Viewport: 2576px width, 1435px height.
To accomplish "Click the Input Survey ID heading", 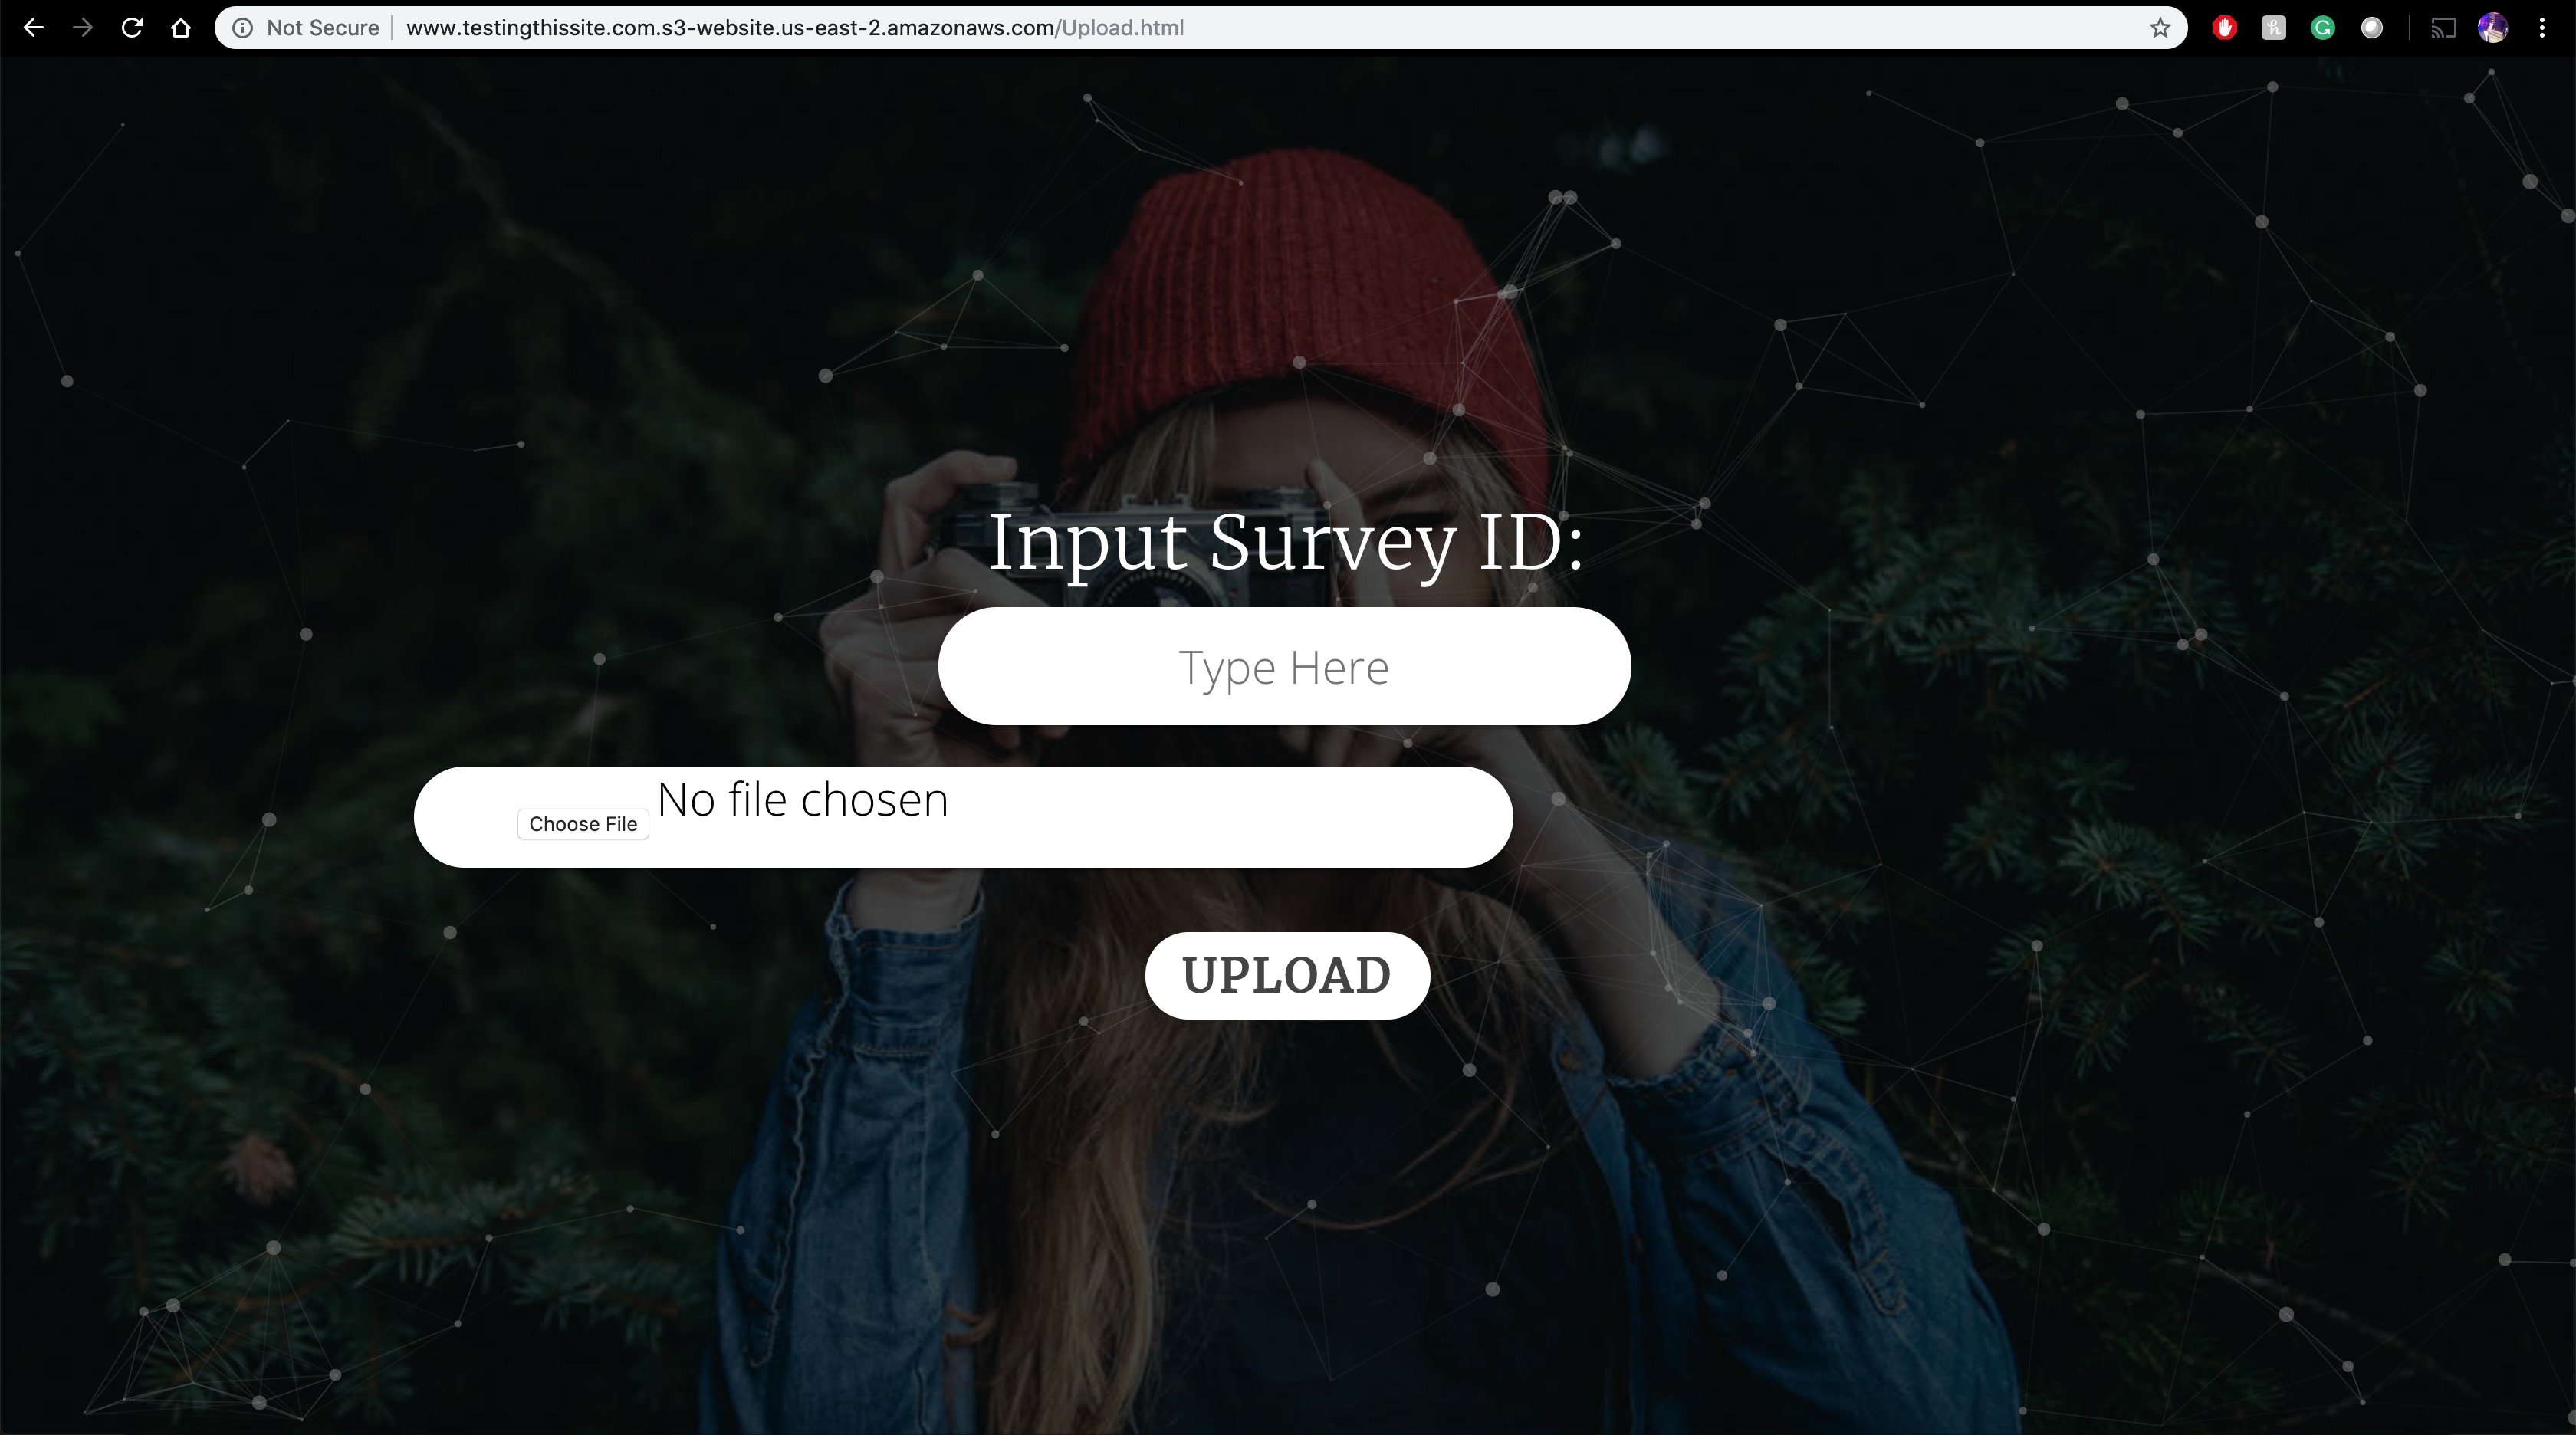I will 1286,543.
